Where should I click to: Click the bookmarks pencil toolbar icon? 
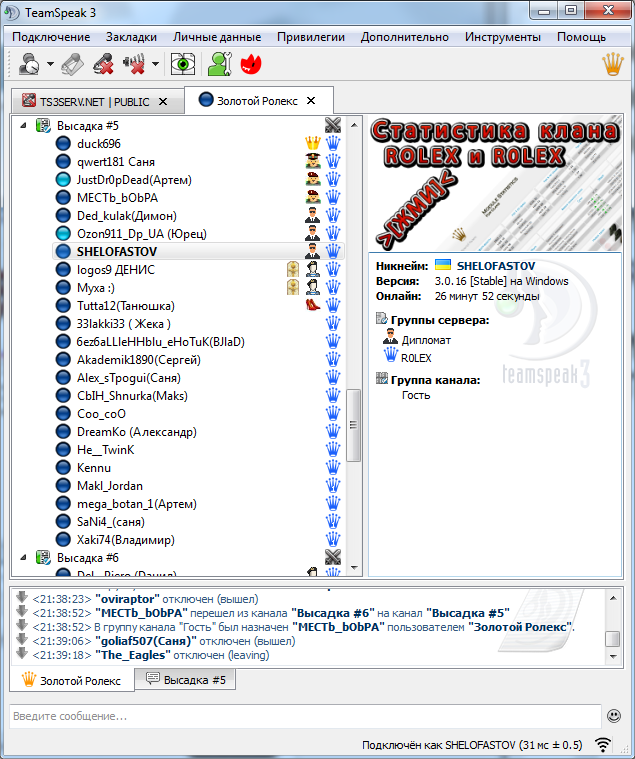[x=72, y=64]
